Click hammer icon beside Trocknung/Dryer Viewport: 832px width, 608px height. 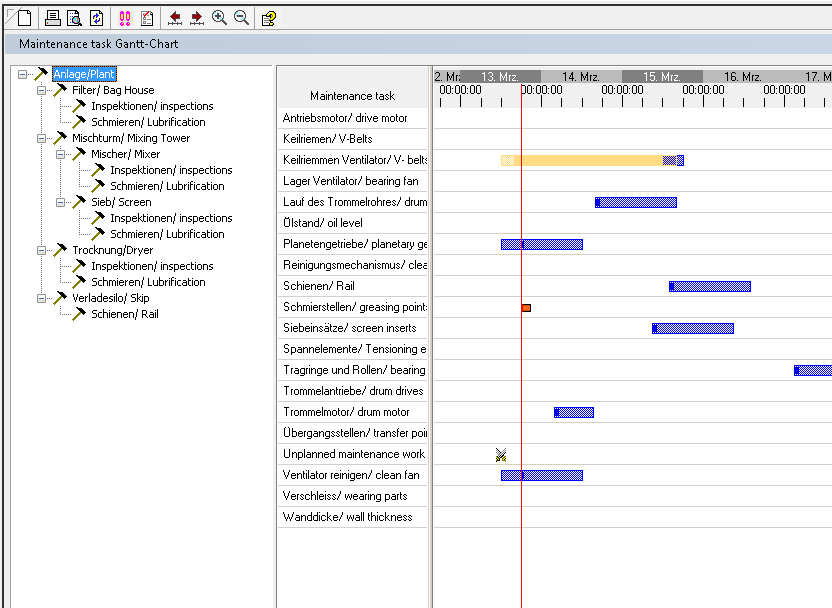(60, 250)
